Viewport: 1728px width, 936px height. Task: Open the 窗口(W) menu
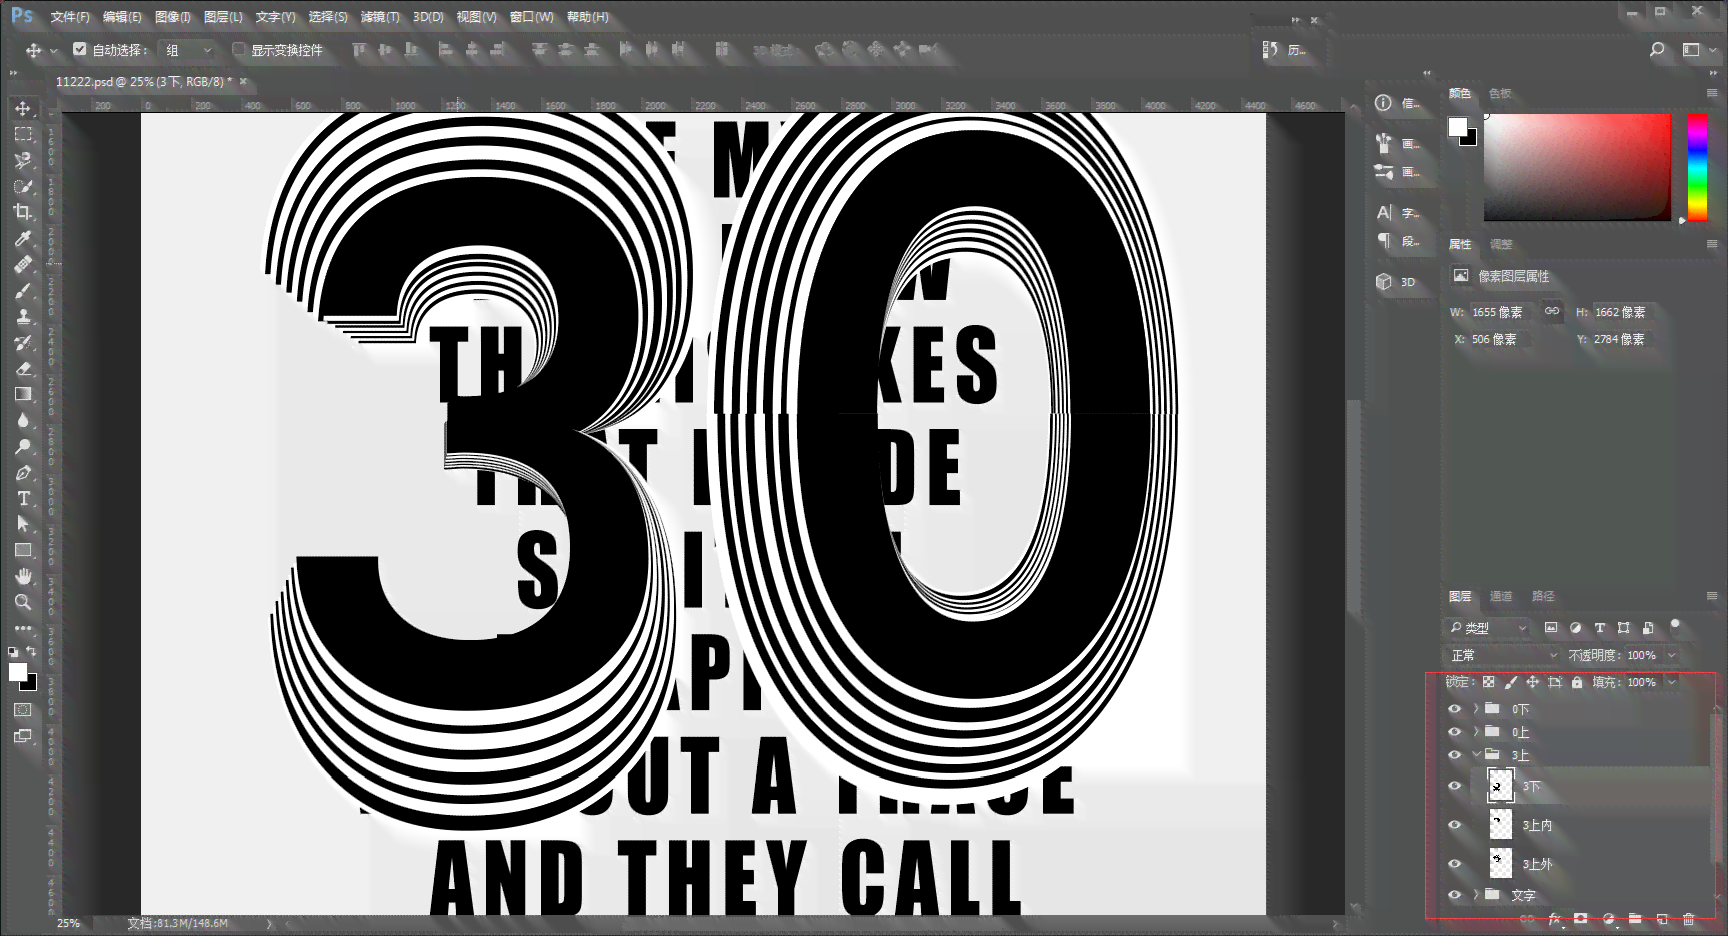point(532,17)
